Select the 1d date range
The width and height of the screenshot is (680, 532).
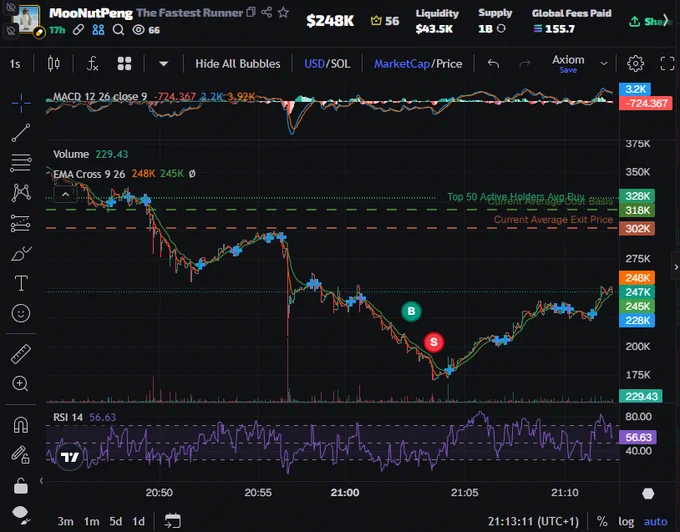coord(138,521)
